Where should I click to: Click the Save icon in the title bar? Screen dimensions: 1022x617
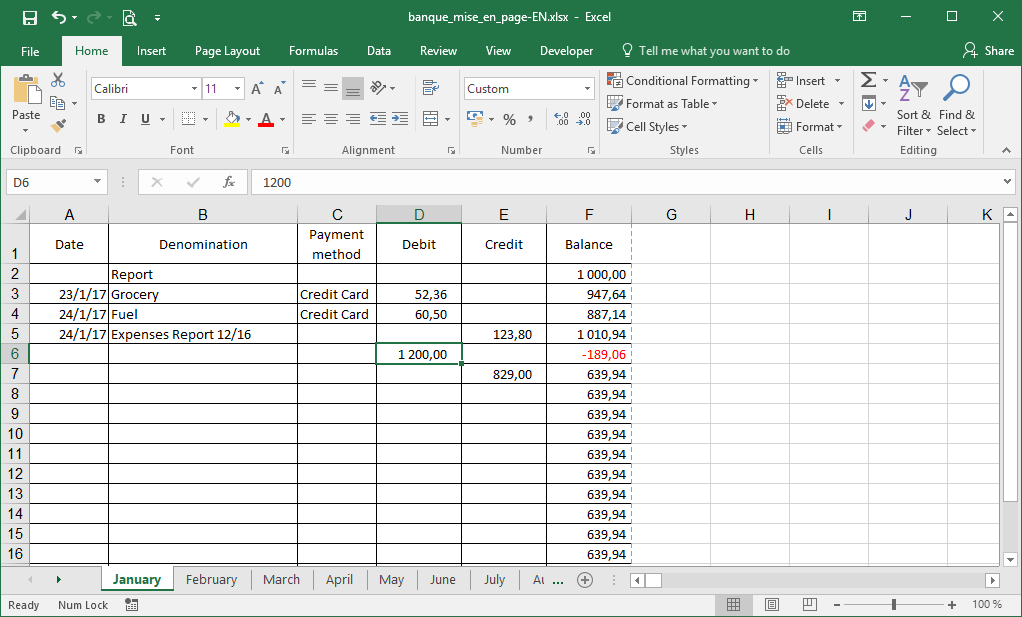29,17
